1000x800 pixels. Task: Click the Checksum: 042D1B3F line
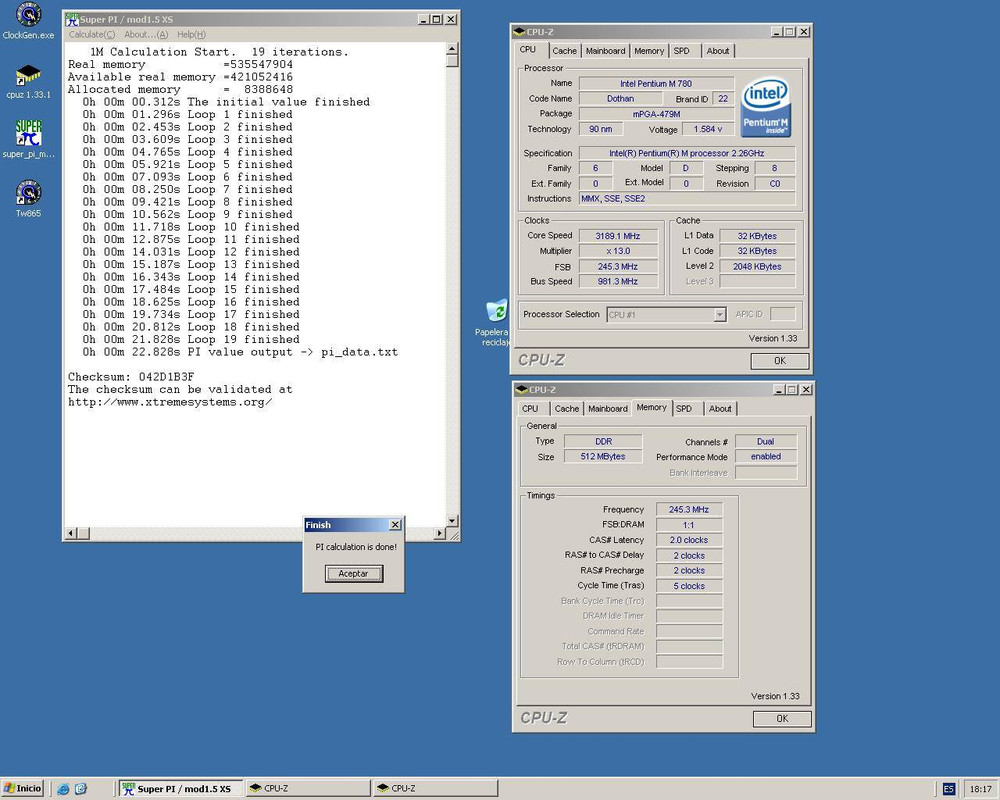131,377
